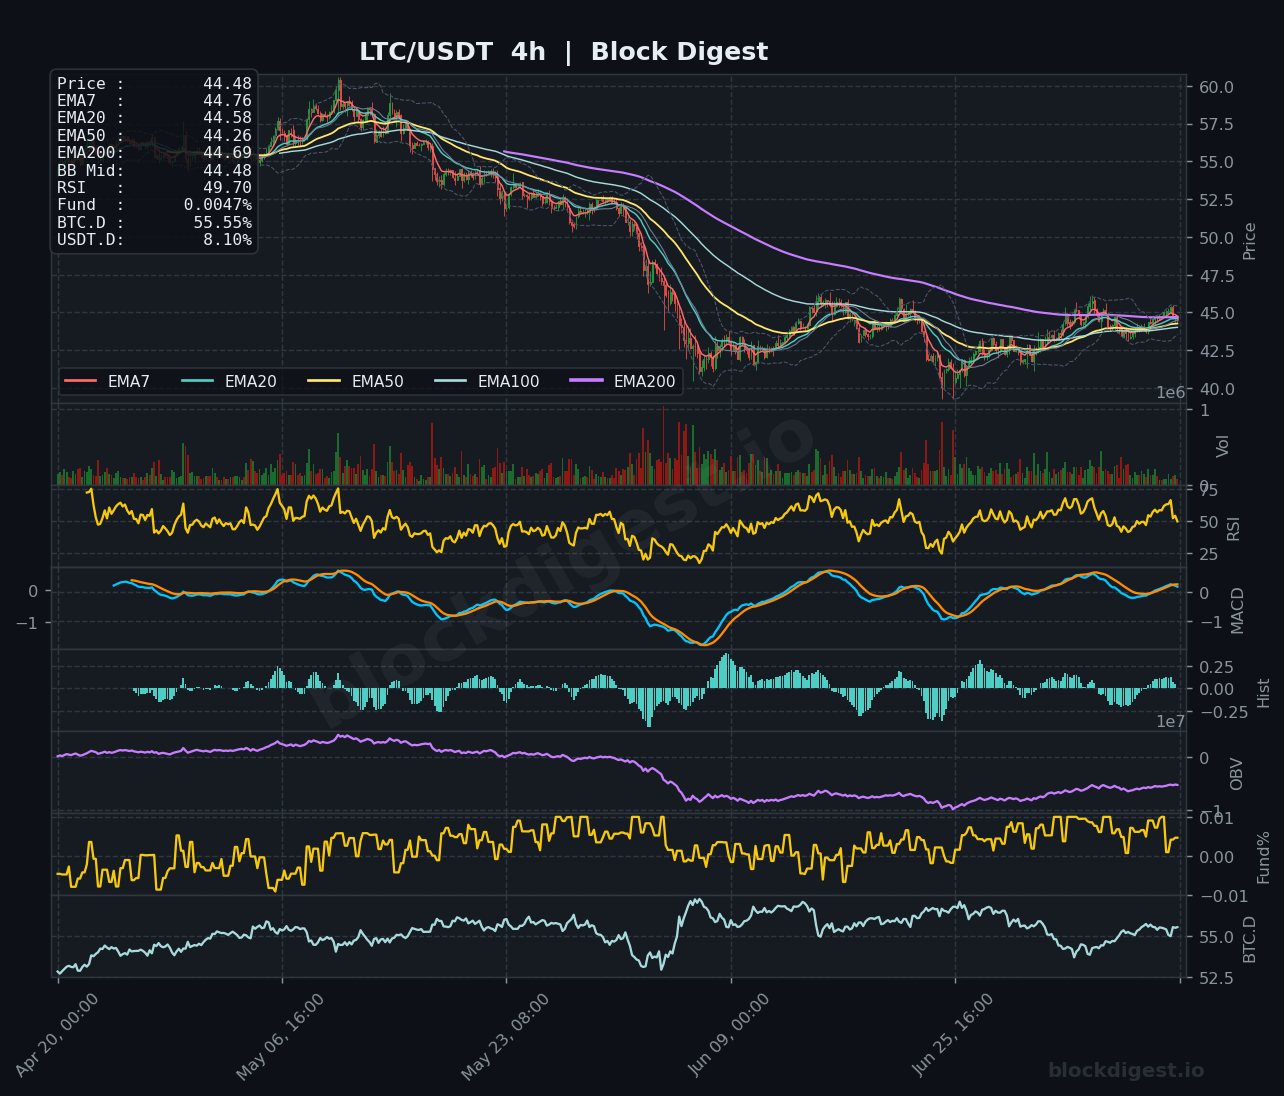Select the EMA50 legend entry
1284x1096 pixels.
356,381
